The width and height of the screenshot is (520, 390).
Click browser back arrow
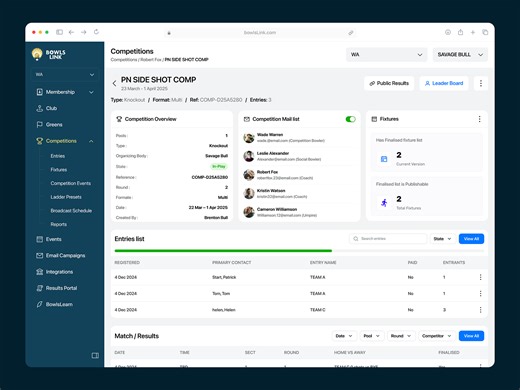(x=71, y=32)
